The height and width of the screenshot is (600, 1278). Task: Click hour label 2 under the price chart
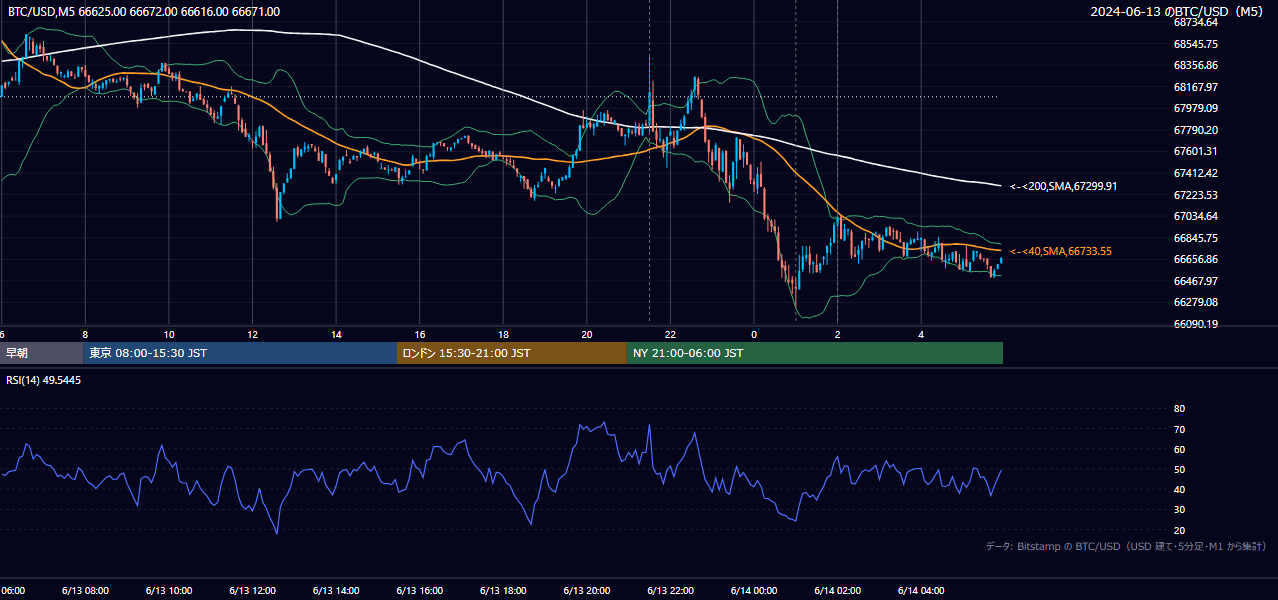coord(837,334)
